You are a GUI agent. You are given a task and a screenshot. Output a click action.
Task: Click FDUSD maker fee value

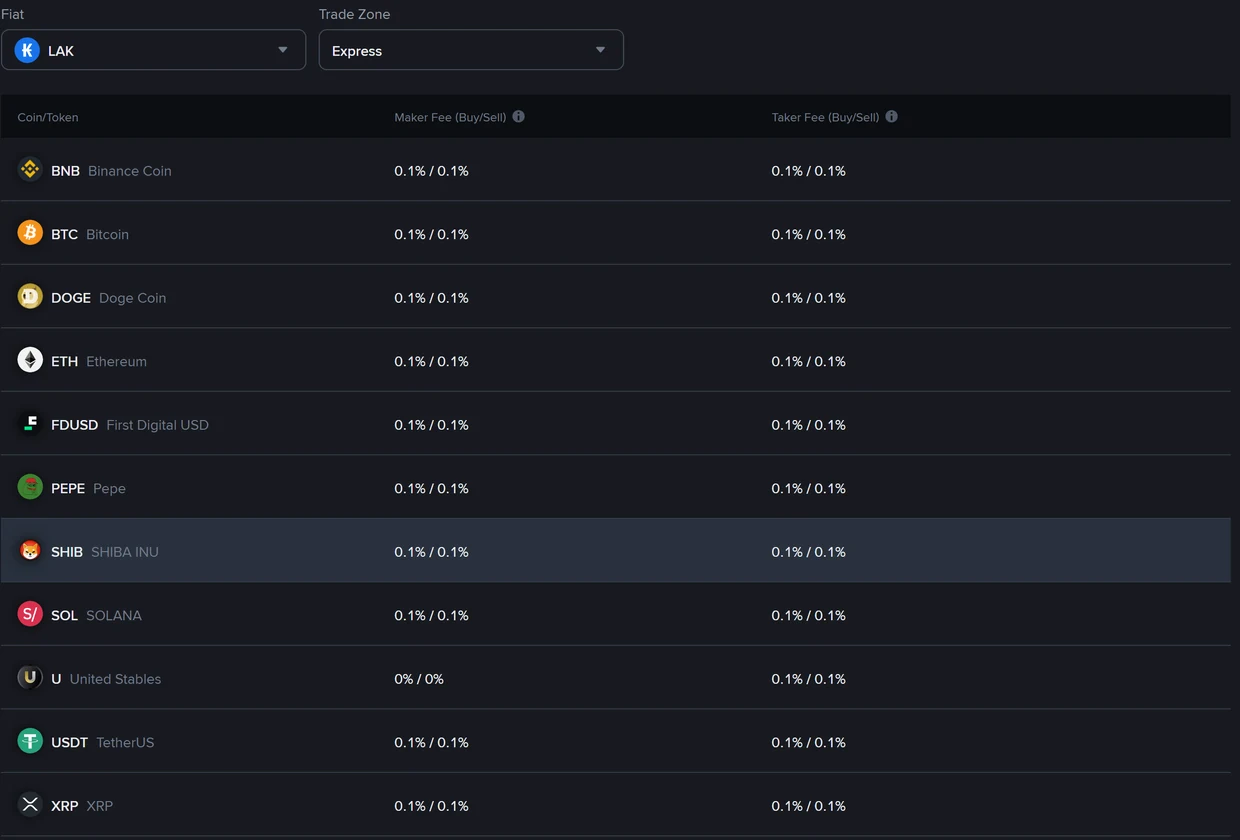point(431,425)
